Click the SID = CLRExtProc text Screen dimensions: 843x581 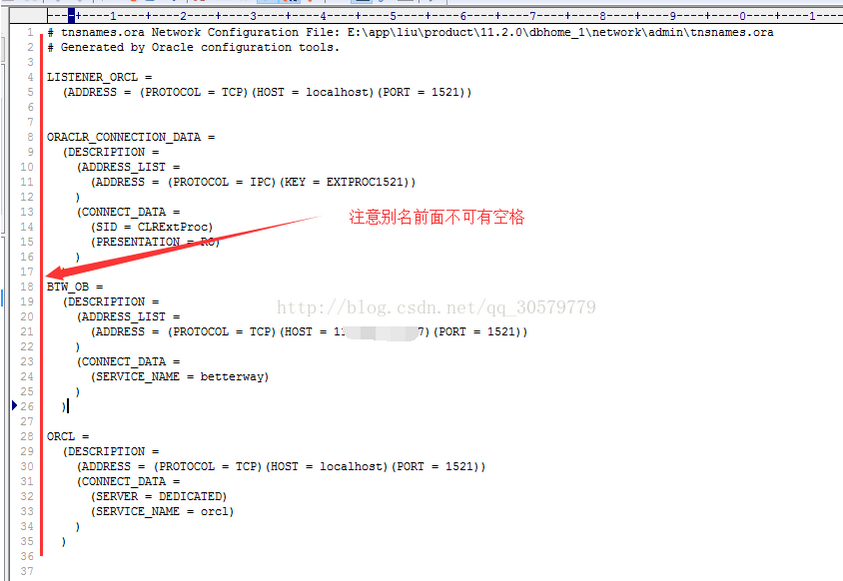(152, 227)
